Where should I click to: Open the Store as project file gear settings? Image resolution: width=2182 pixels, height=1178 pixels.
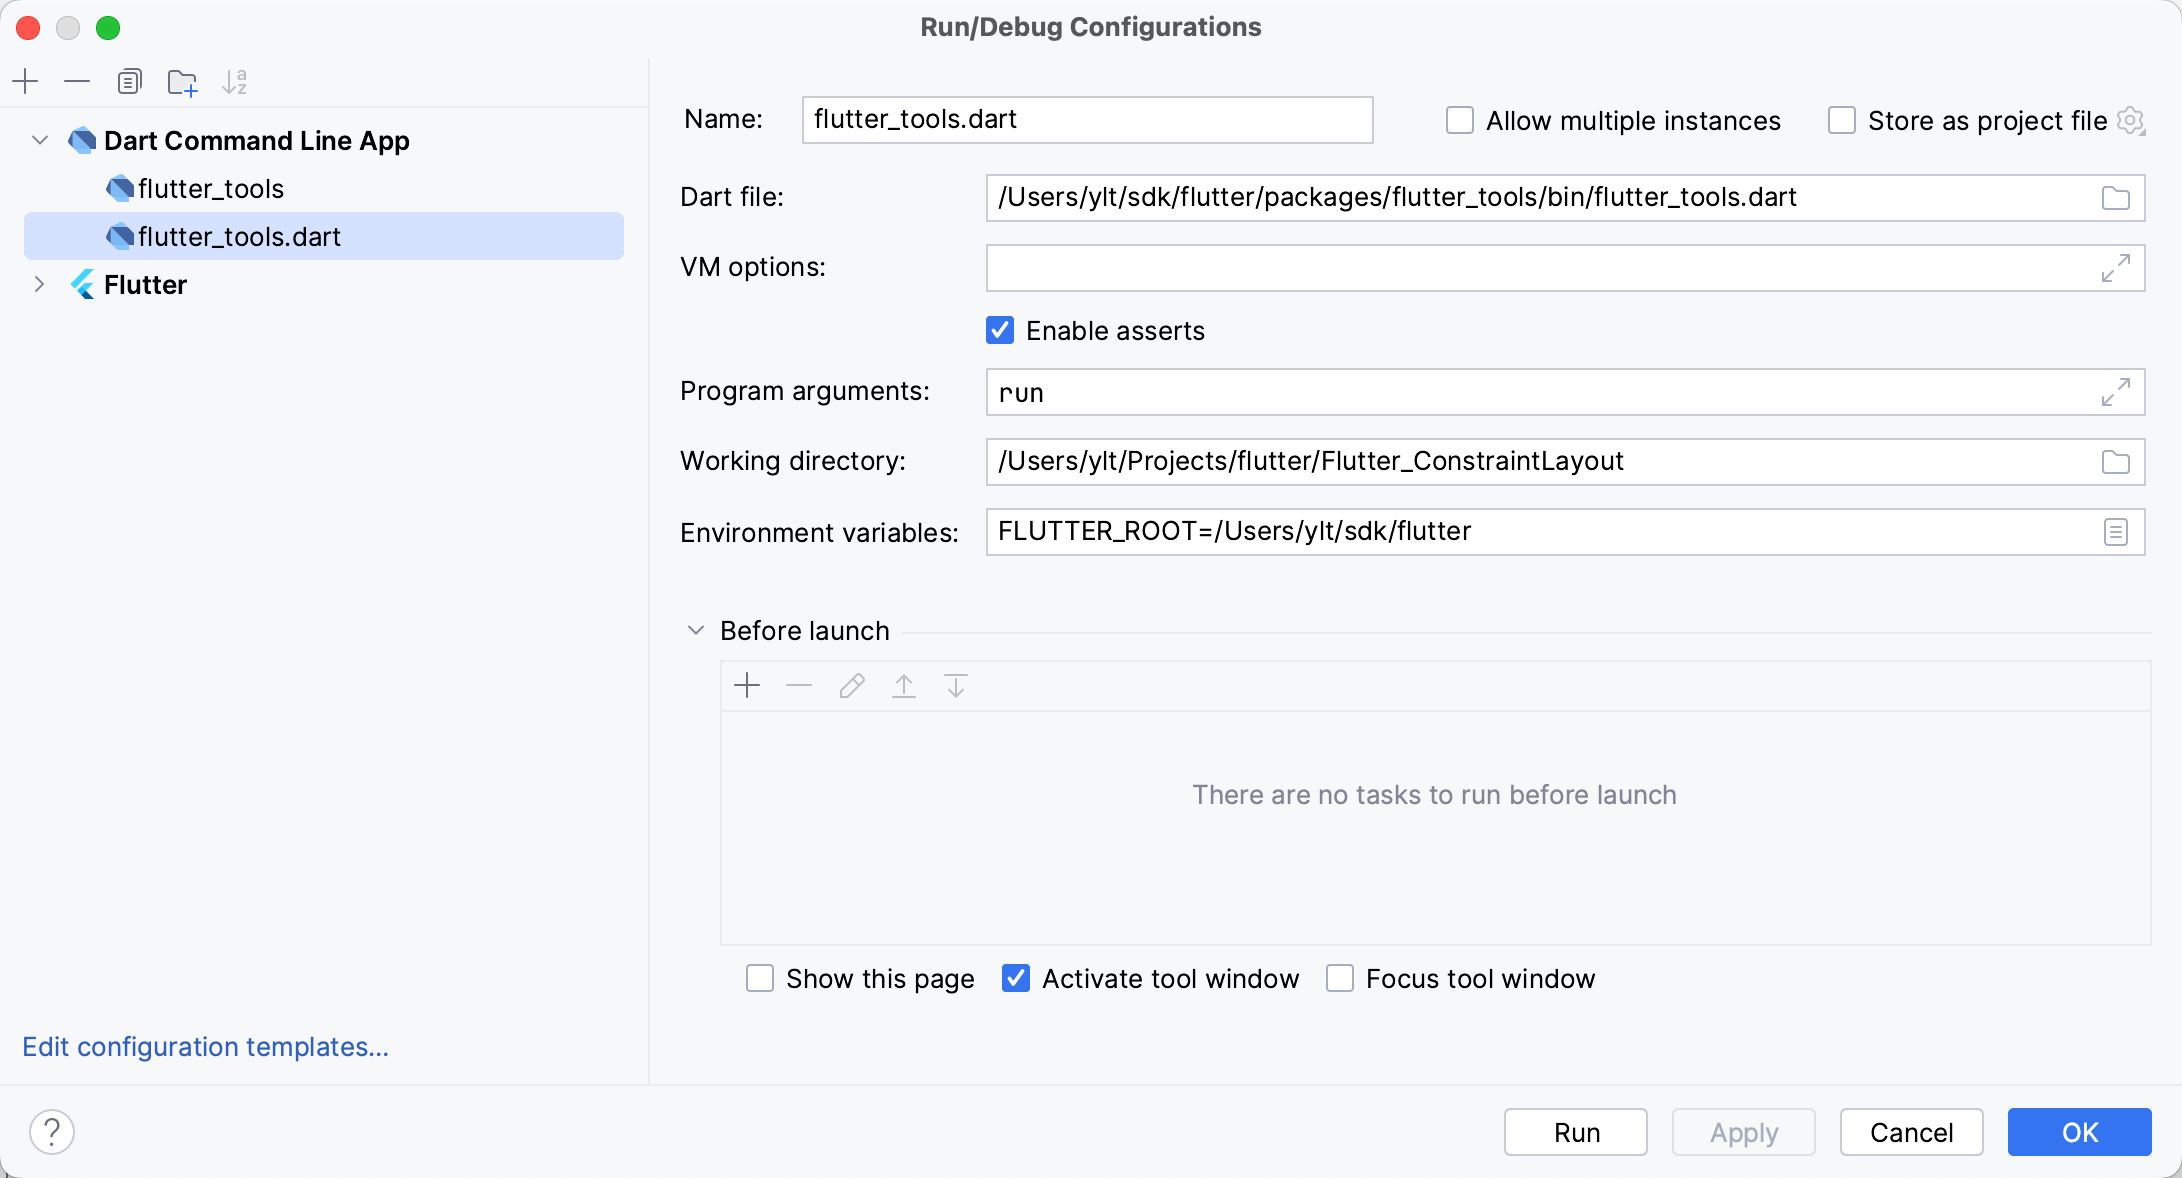point(2131,121)
